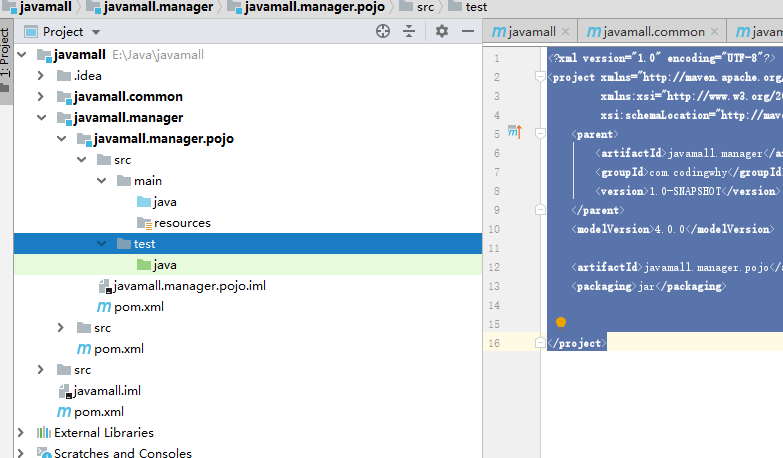
Task: Fold the parent tag on line 5
Action: (x=540, y=133)
